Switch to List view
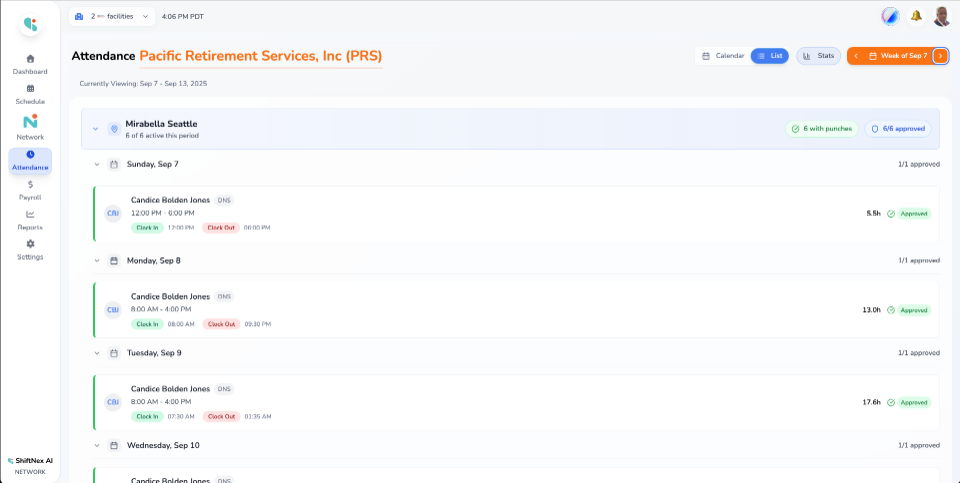This screenshot has width=960, height=483. 770,56
